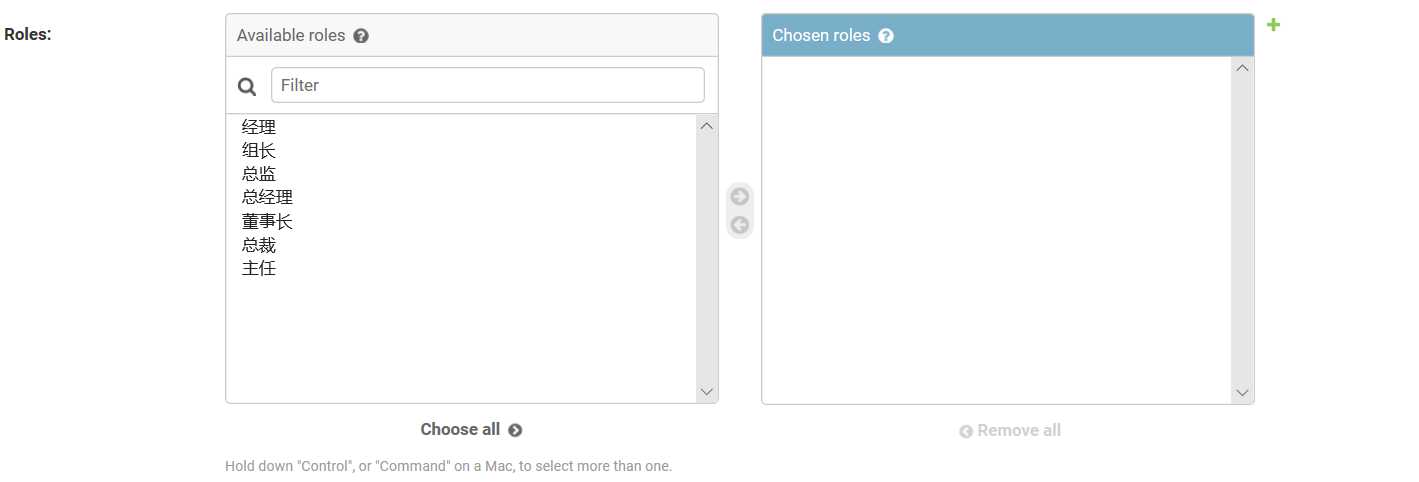The image size is (1419, 482).
Task: Click the magnifier search icon
Action: 247,86
